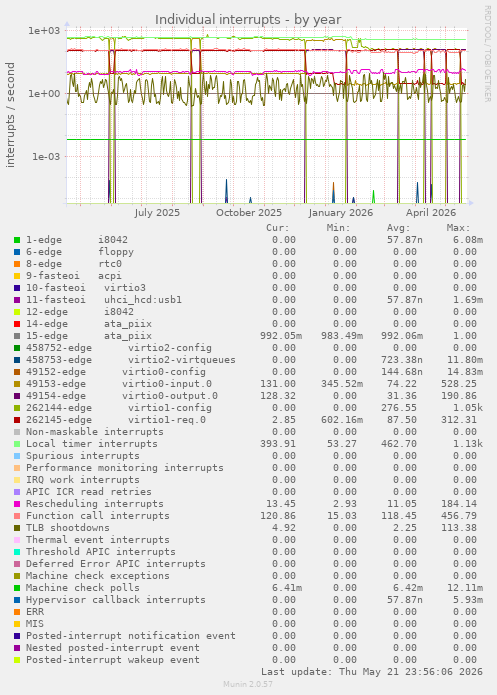Image resolution: width=497 pixels, height=695 pixels.
Task: Click the July 2025 axis label
Action: click(x=157, y=213)
